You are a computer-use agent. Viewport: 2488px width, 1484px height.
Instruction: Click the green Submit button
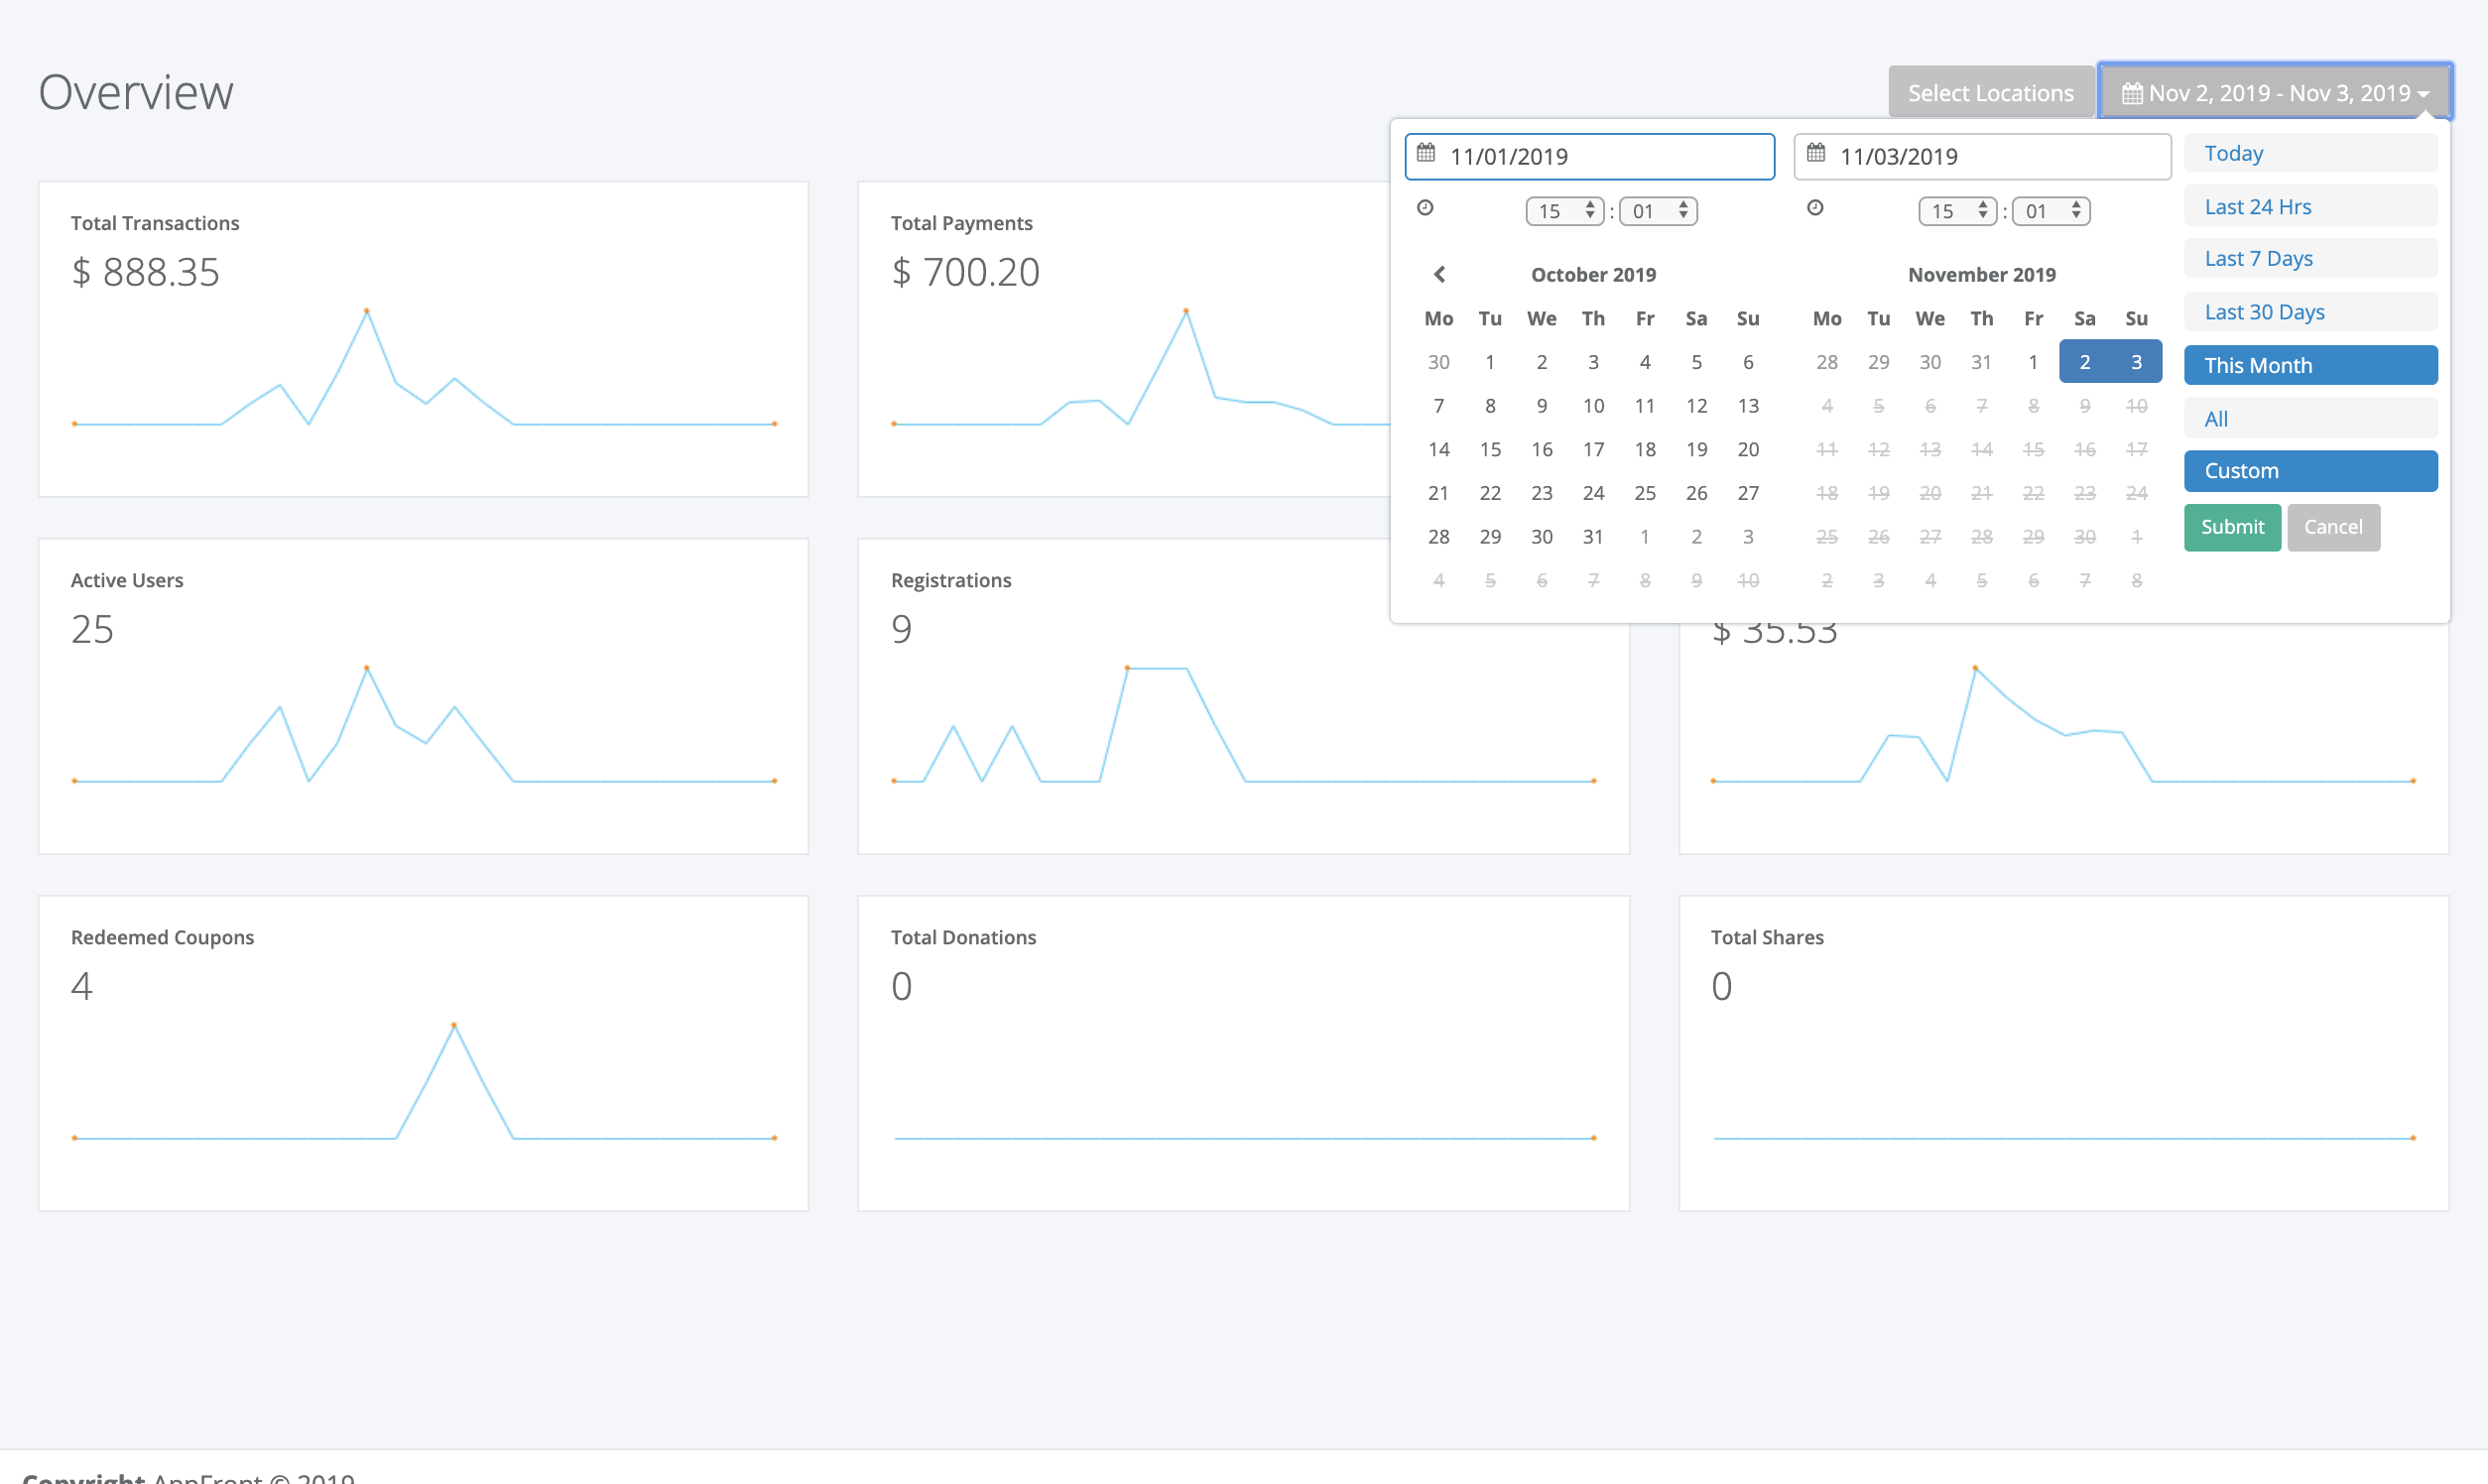click(x=2232, y=527)
